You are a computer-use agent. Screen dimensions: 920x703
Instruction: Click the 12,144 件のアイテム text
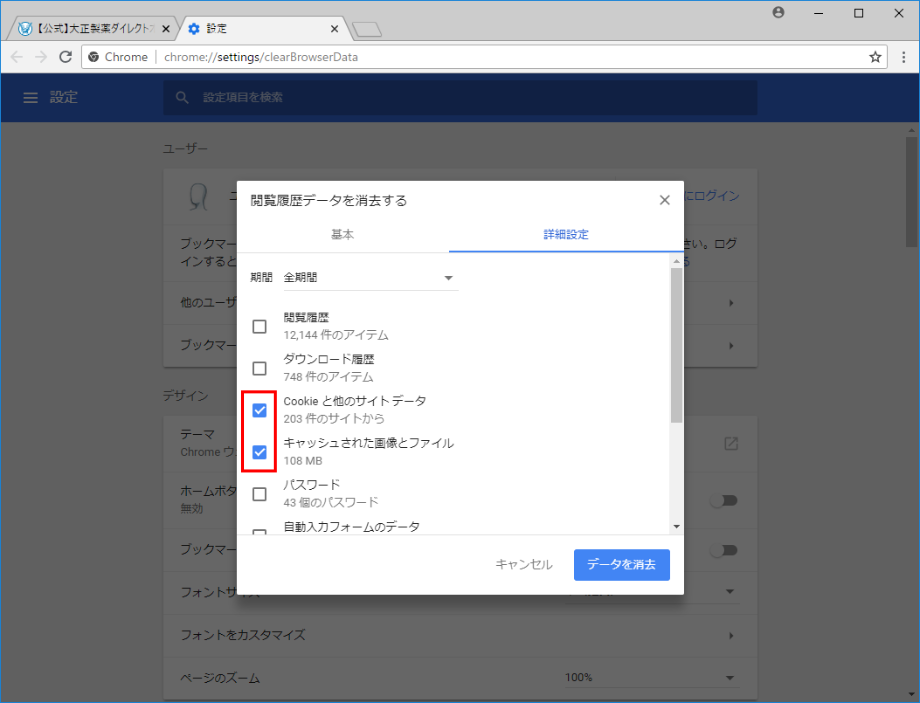(336, 335)
